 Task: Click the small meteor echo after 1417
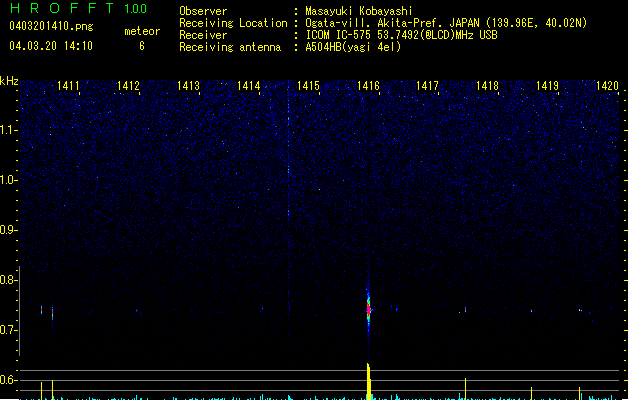pos(465,309)
